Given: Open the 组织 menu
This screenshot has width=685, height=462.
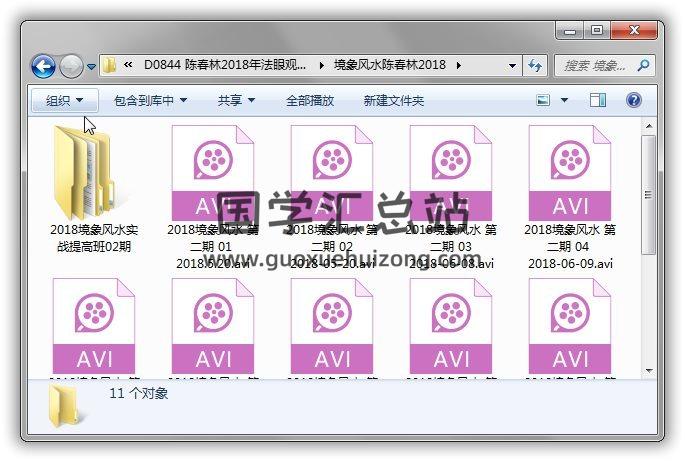Looking at the screenshot, I should tap(65, 100).
